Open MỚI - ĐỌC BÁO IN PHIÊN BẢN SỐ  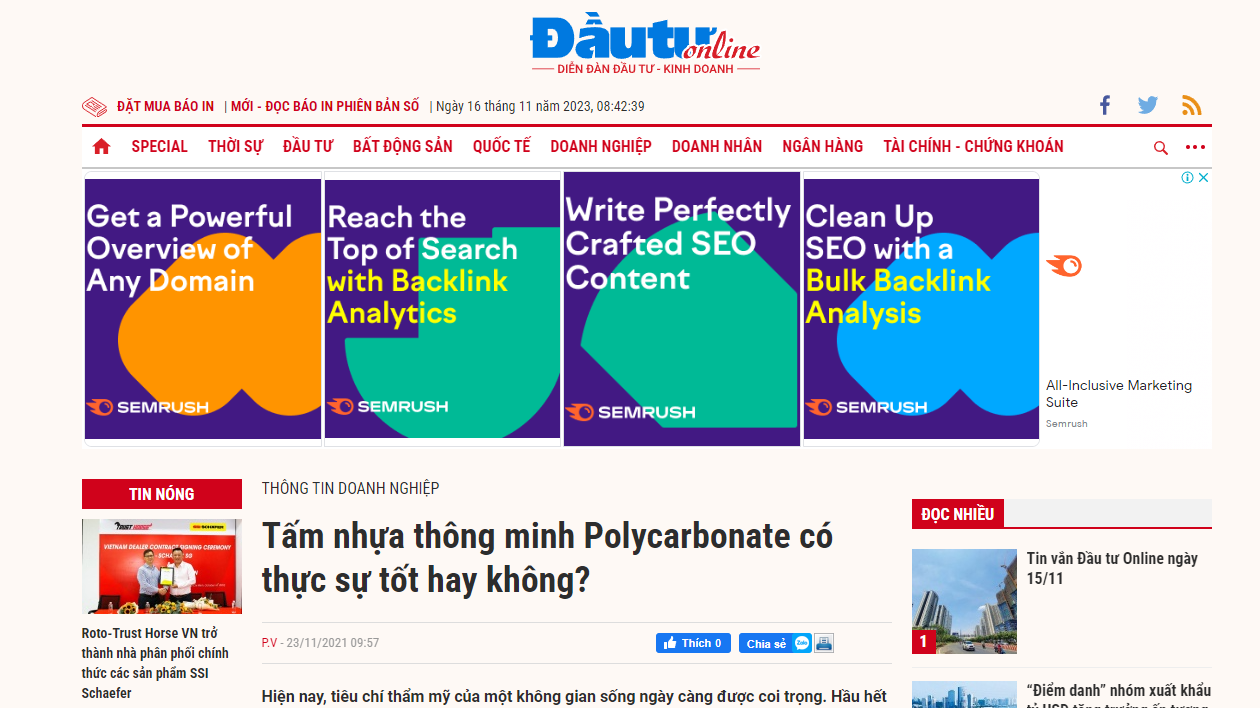(325, 106)
